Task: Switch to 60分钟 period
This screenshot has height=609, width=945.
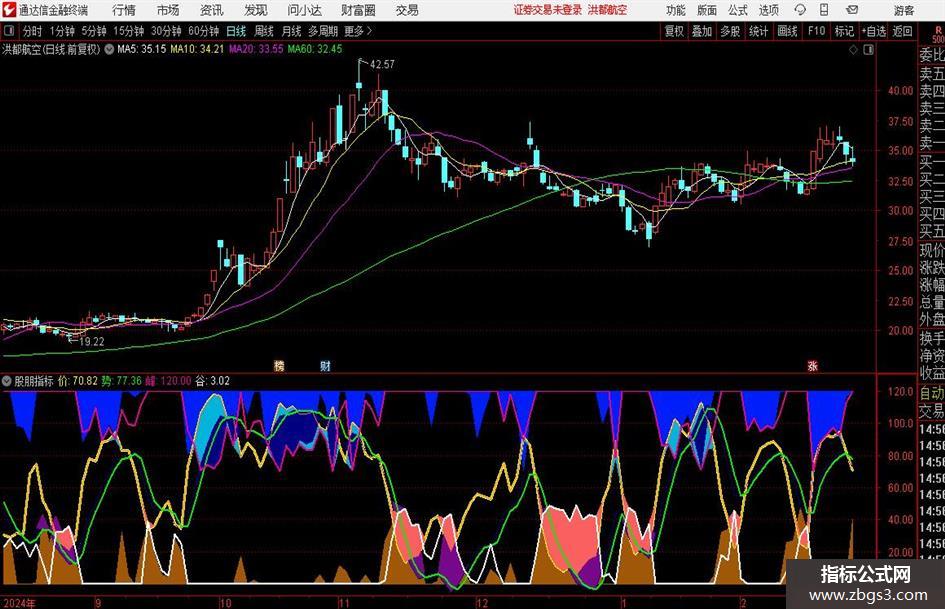Action: [x=204, y=31]
